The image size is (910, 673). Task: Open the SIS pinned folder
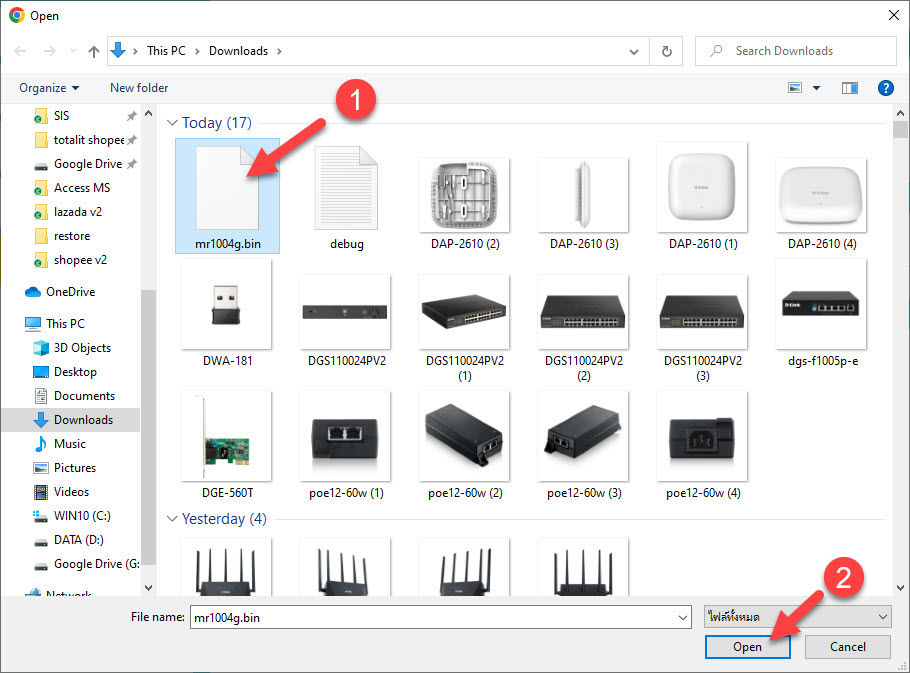[61, 116]
